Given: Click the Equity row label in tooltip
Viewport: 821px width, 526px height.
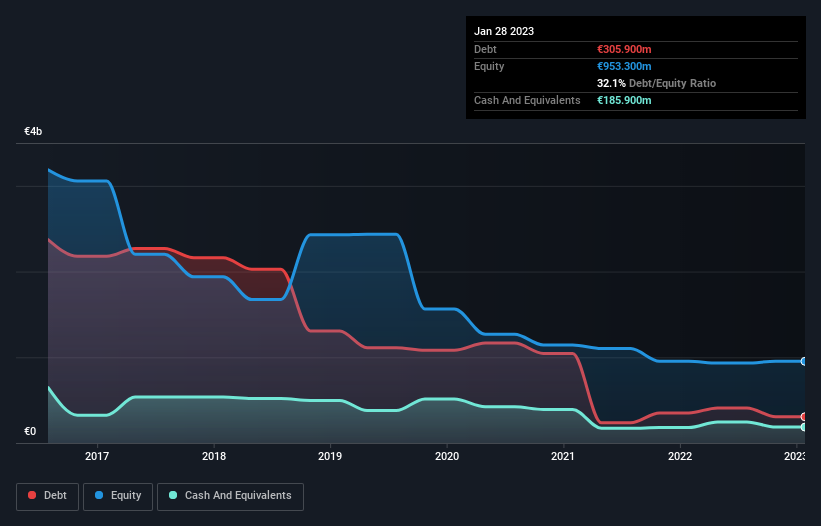Looking at the screenshot, I should point(489,66).
